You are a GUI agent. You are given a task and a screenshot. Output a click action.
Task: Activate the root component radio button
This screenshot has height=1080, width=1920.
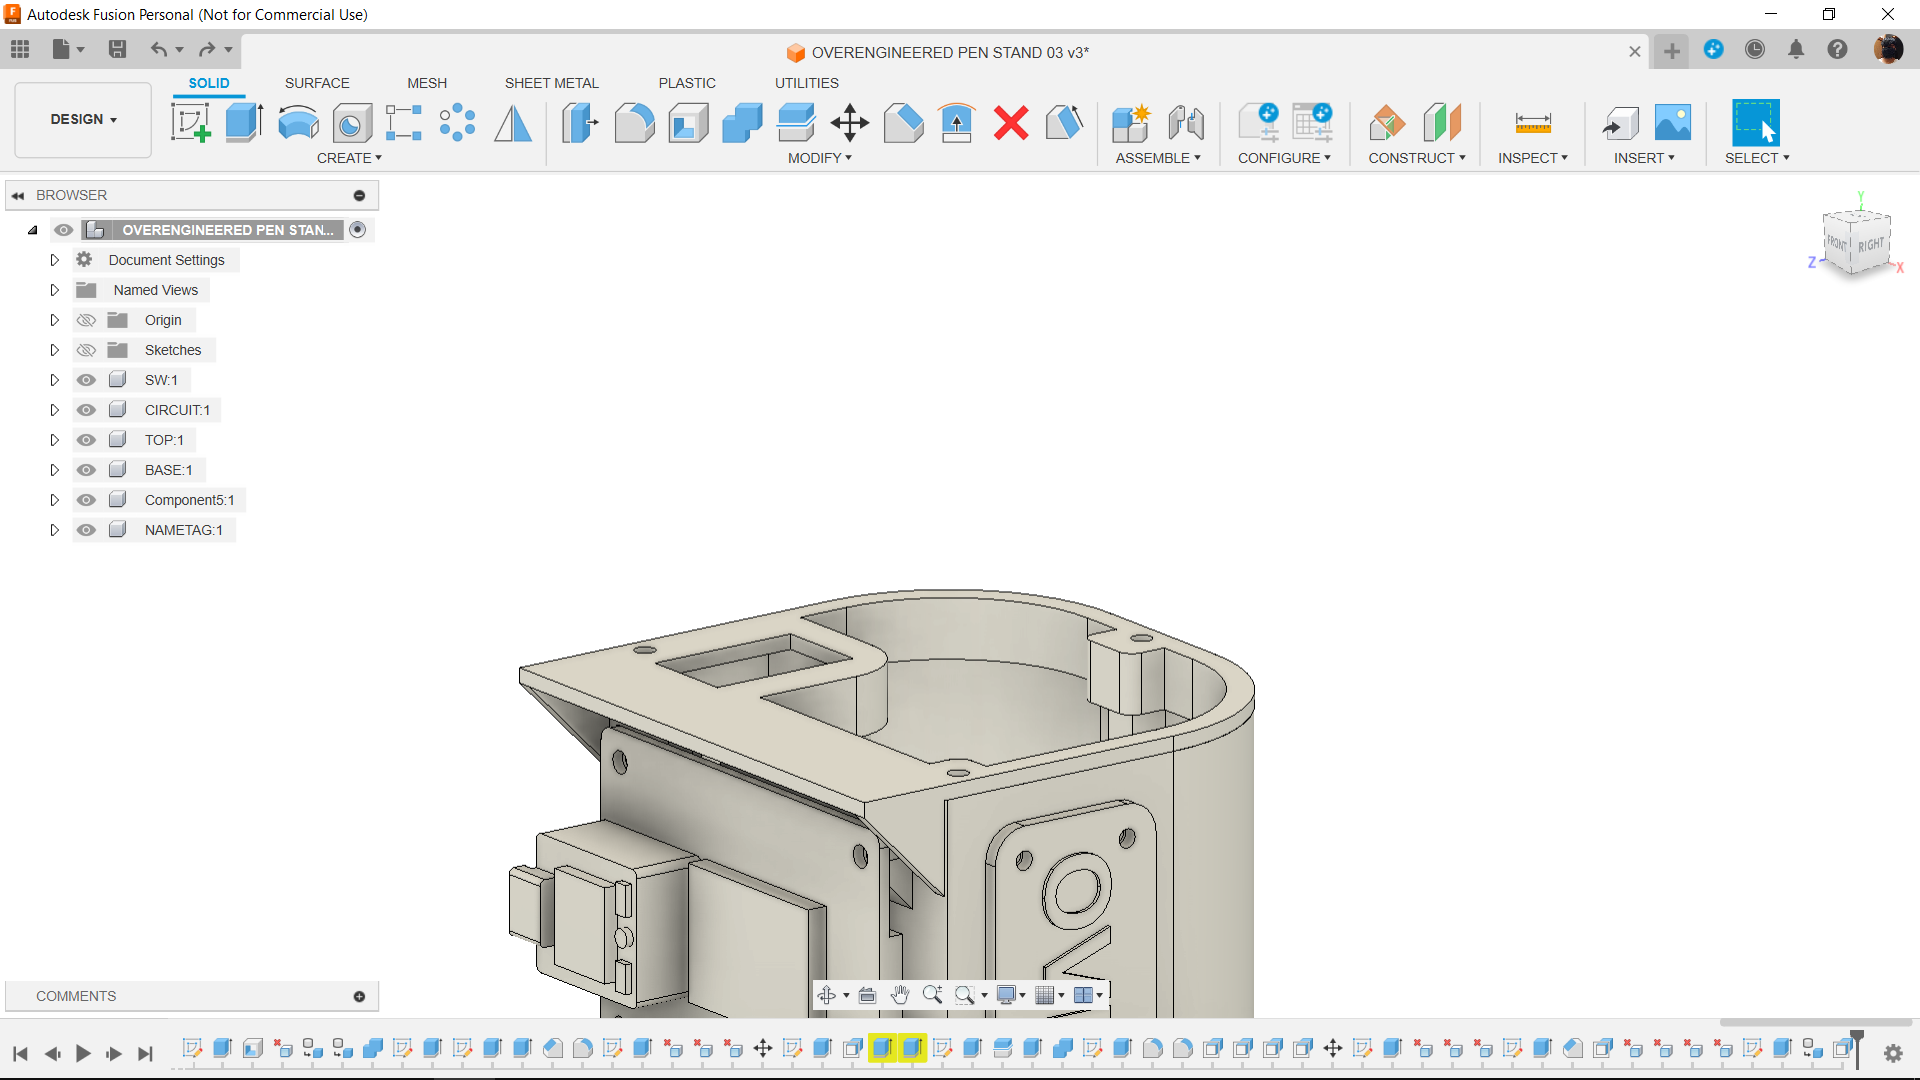pos(358,230)
